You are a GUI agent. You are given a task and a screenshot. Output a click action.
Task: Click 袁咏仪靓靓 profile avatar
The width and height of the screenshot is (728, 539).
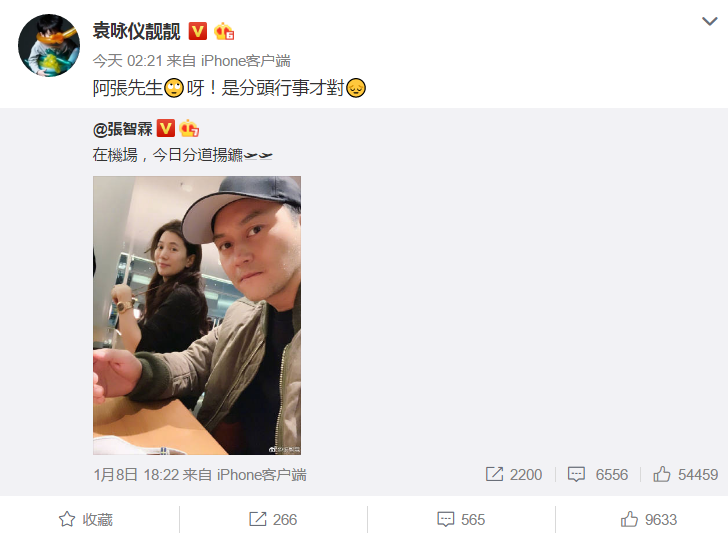[x=49, y=45]
